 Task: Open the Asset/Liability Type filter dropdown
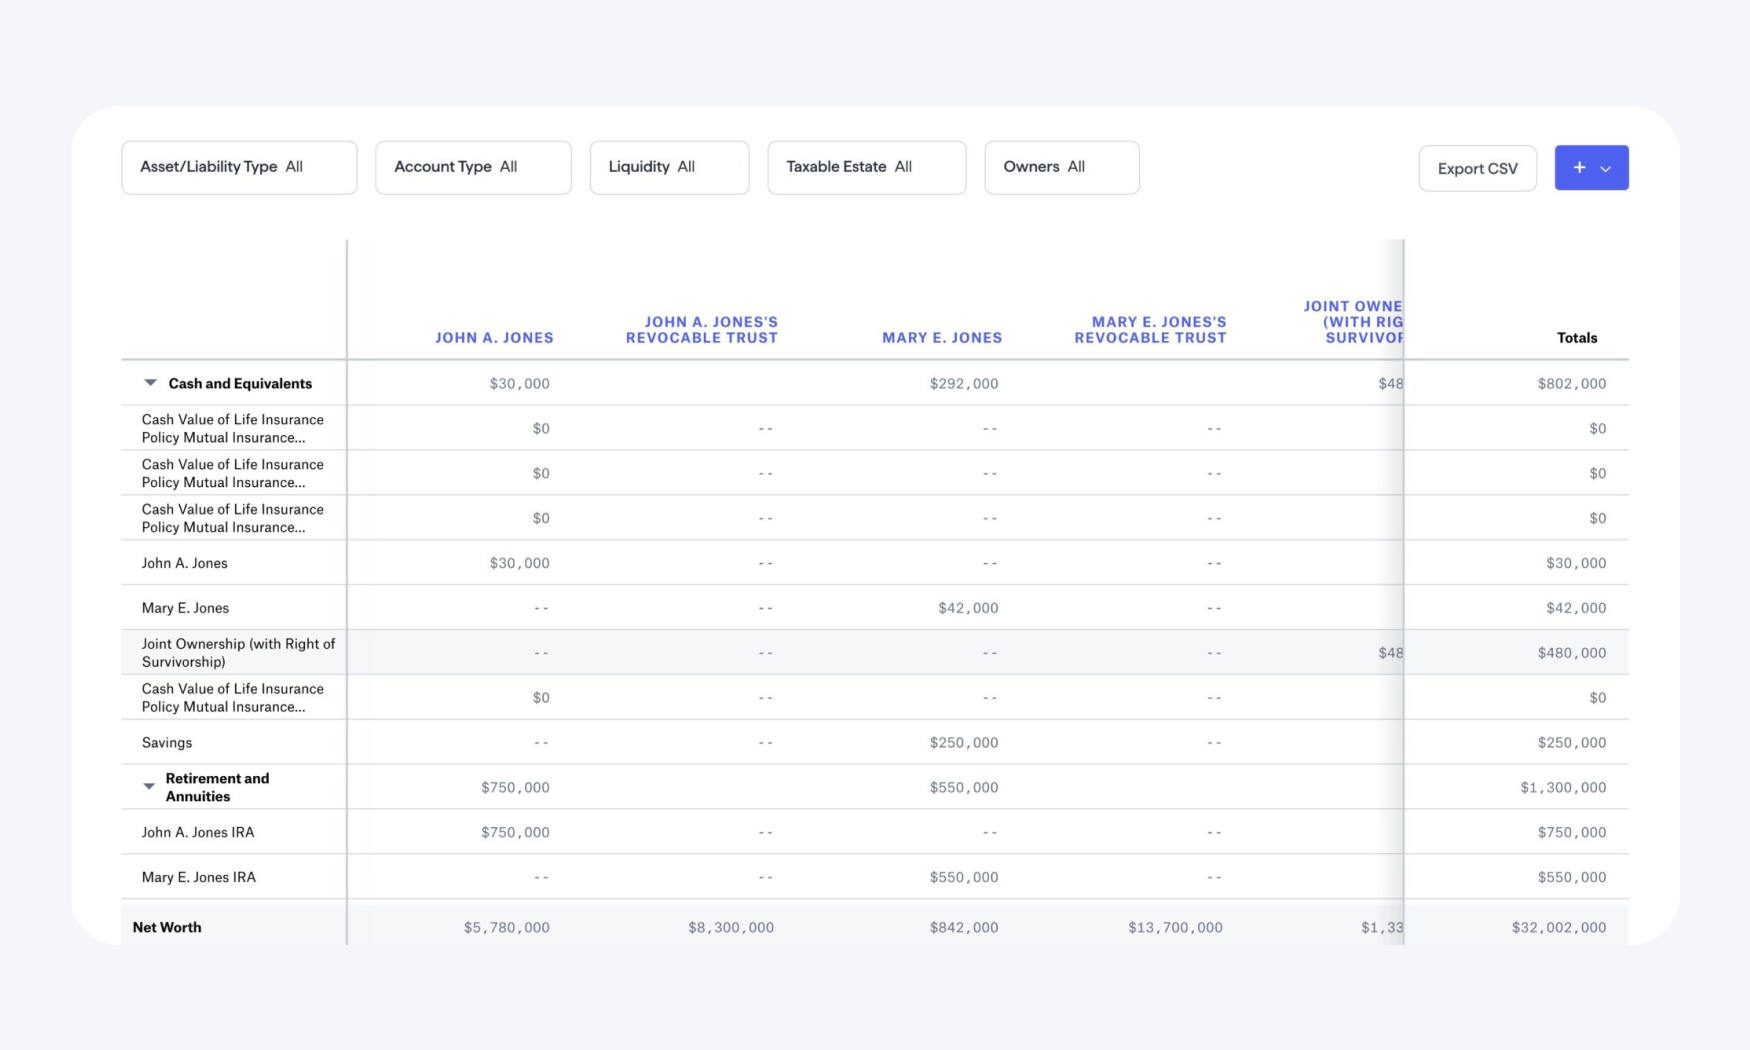(x=238, y=167)
